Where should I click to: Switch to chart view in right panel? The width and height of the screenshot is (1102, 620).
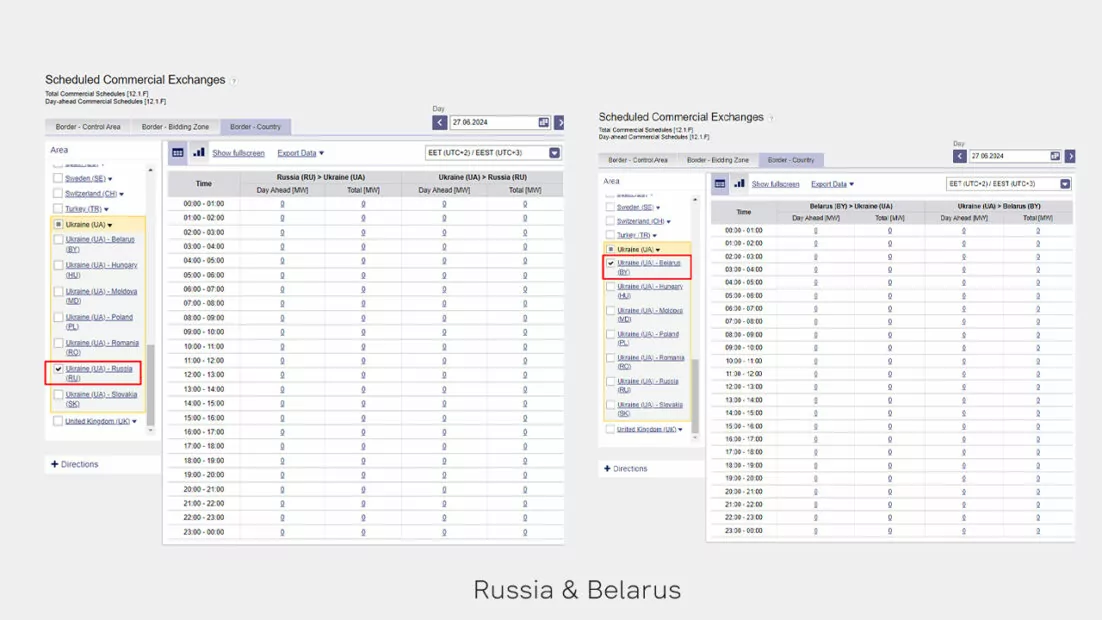(739, 183)
